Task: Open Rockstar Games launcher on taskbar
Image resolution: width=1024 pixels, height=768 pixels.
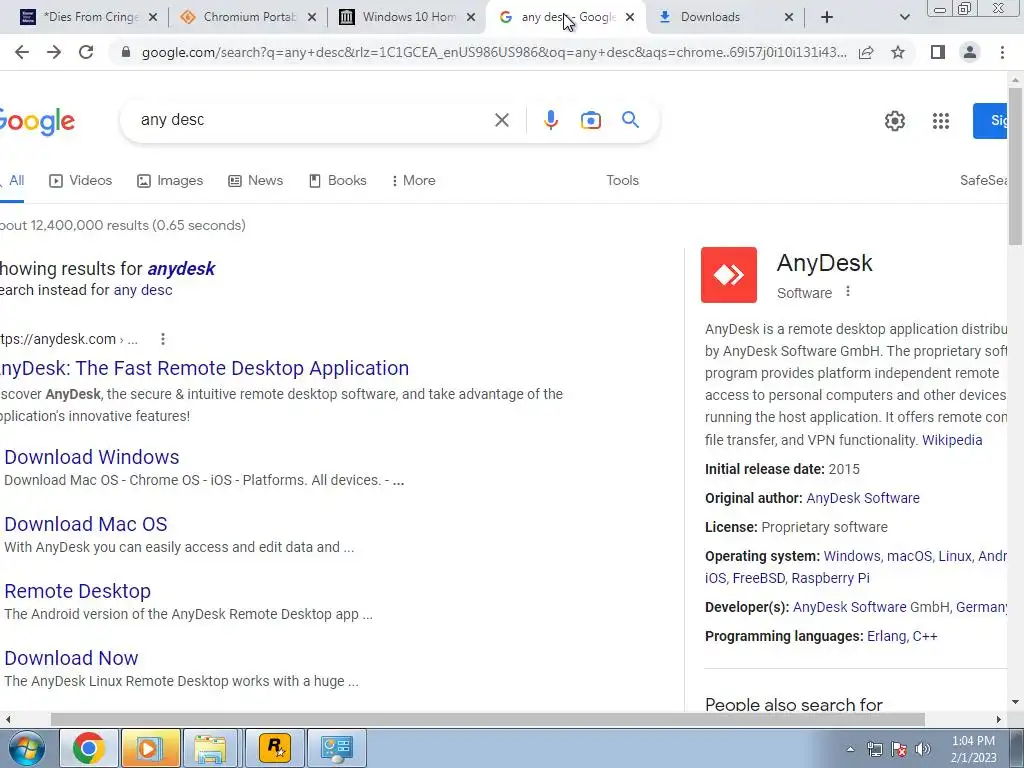Action: point(275,748)
